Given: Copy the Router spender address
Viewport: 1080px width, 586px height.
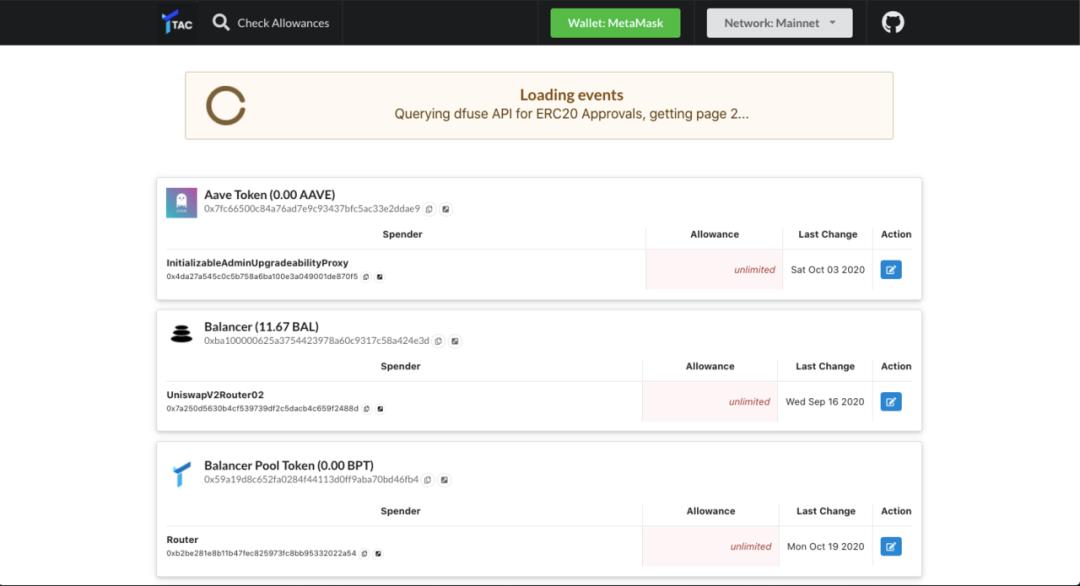Looking at the screenshot, I should pyautogui.click(x=364, y=554).
